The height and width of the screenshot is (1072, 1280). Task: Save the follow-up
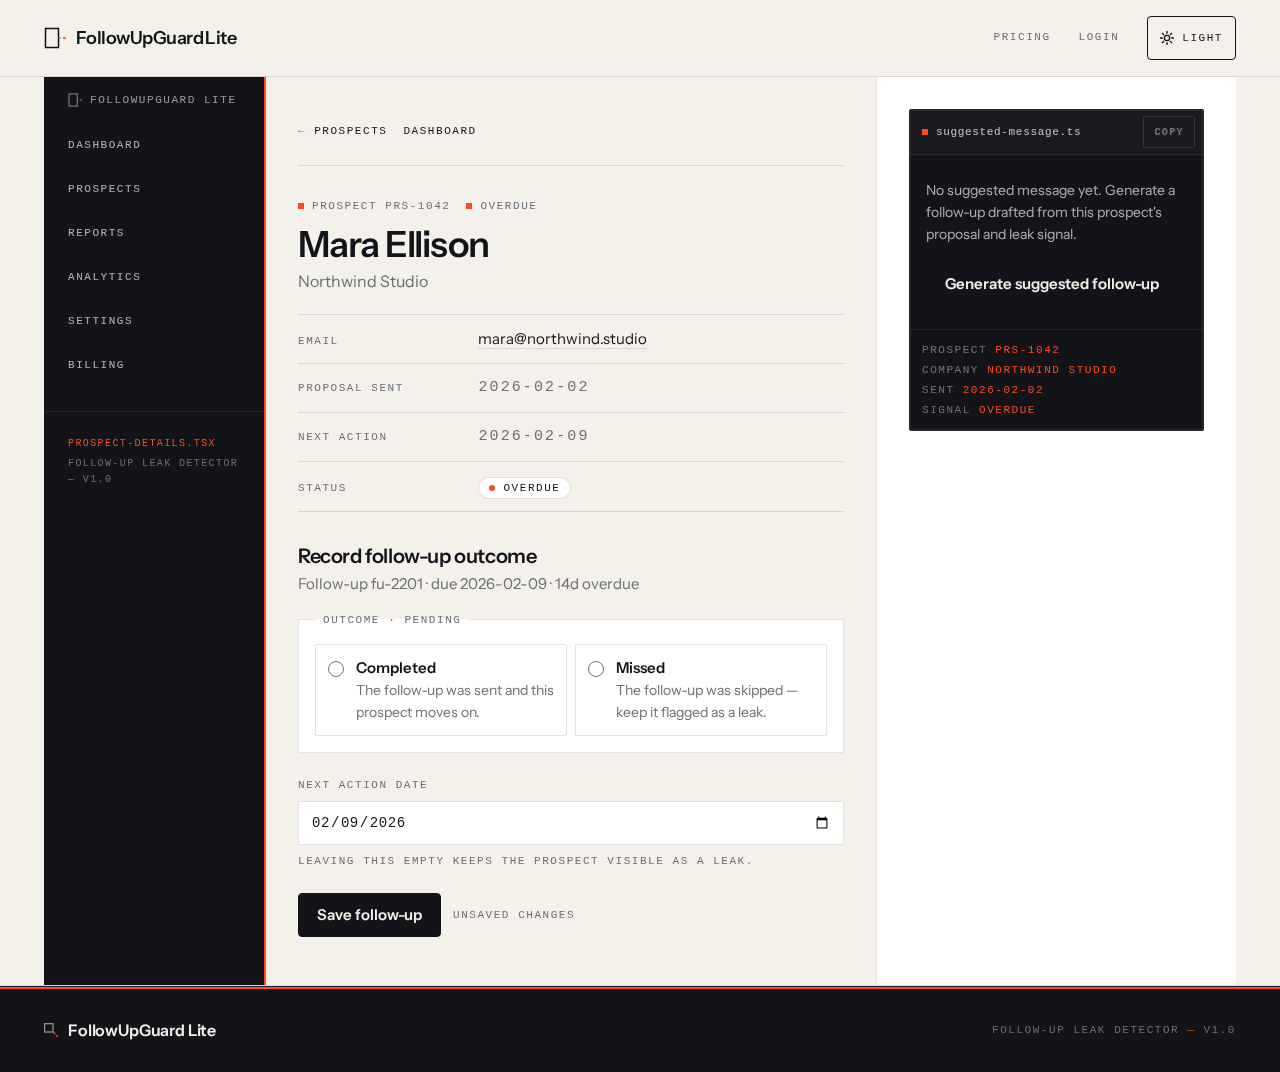pos(369,915)
